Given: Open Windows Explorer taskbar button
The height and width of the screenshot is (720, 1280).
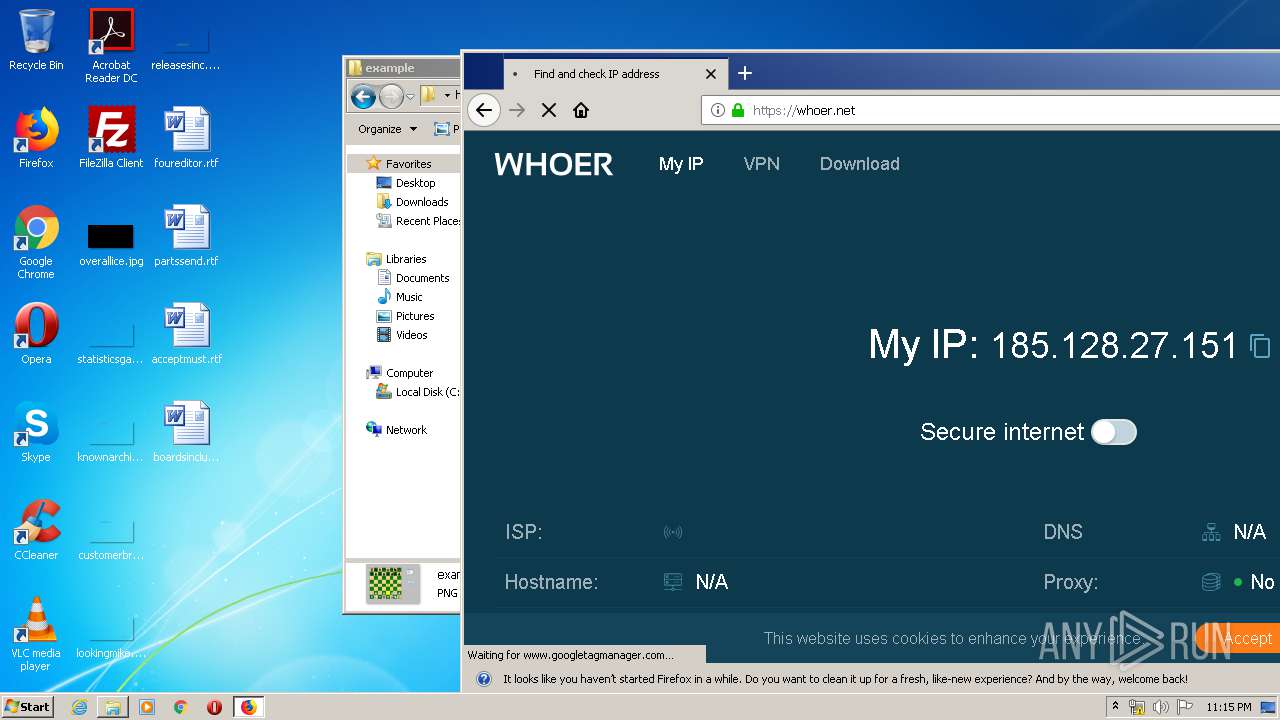Looking at the screenshot, I should click(113, 707).
